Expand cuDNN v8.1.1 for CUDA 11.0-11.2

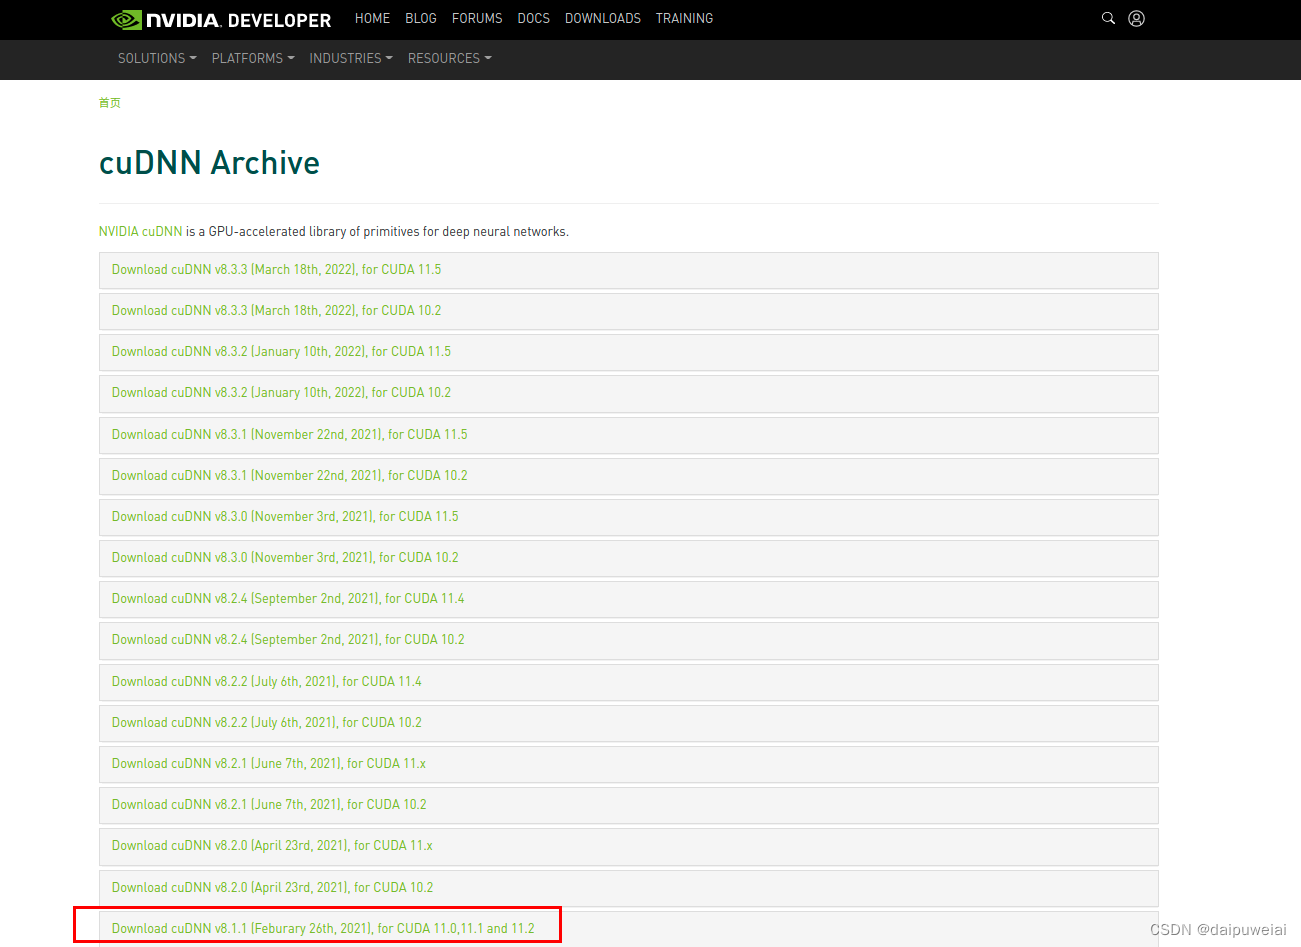pyautogui.click(x=629, y=929)
